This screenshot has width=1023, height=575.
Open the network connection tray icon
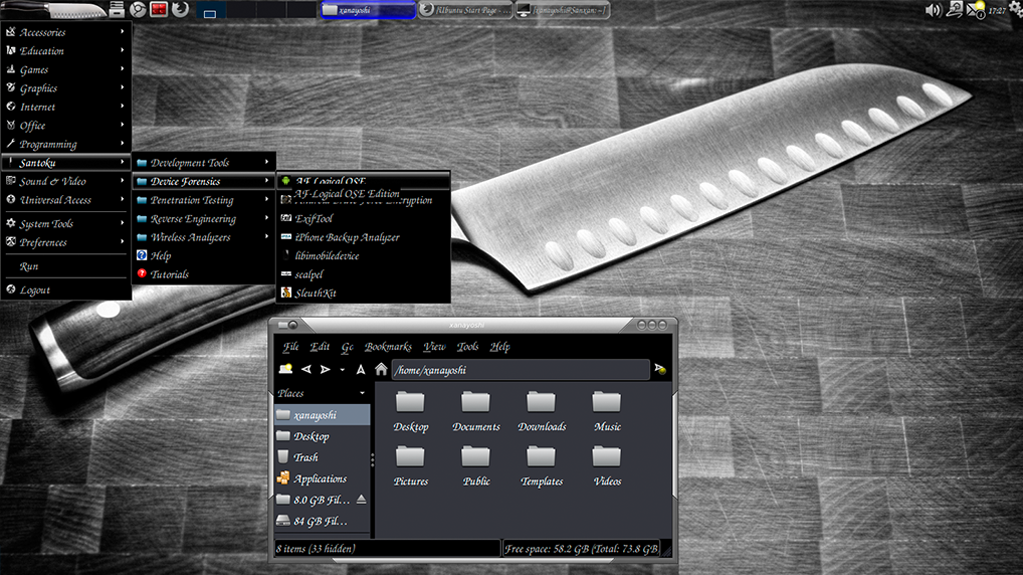954,9
